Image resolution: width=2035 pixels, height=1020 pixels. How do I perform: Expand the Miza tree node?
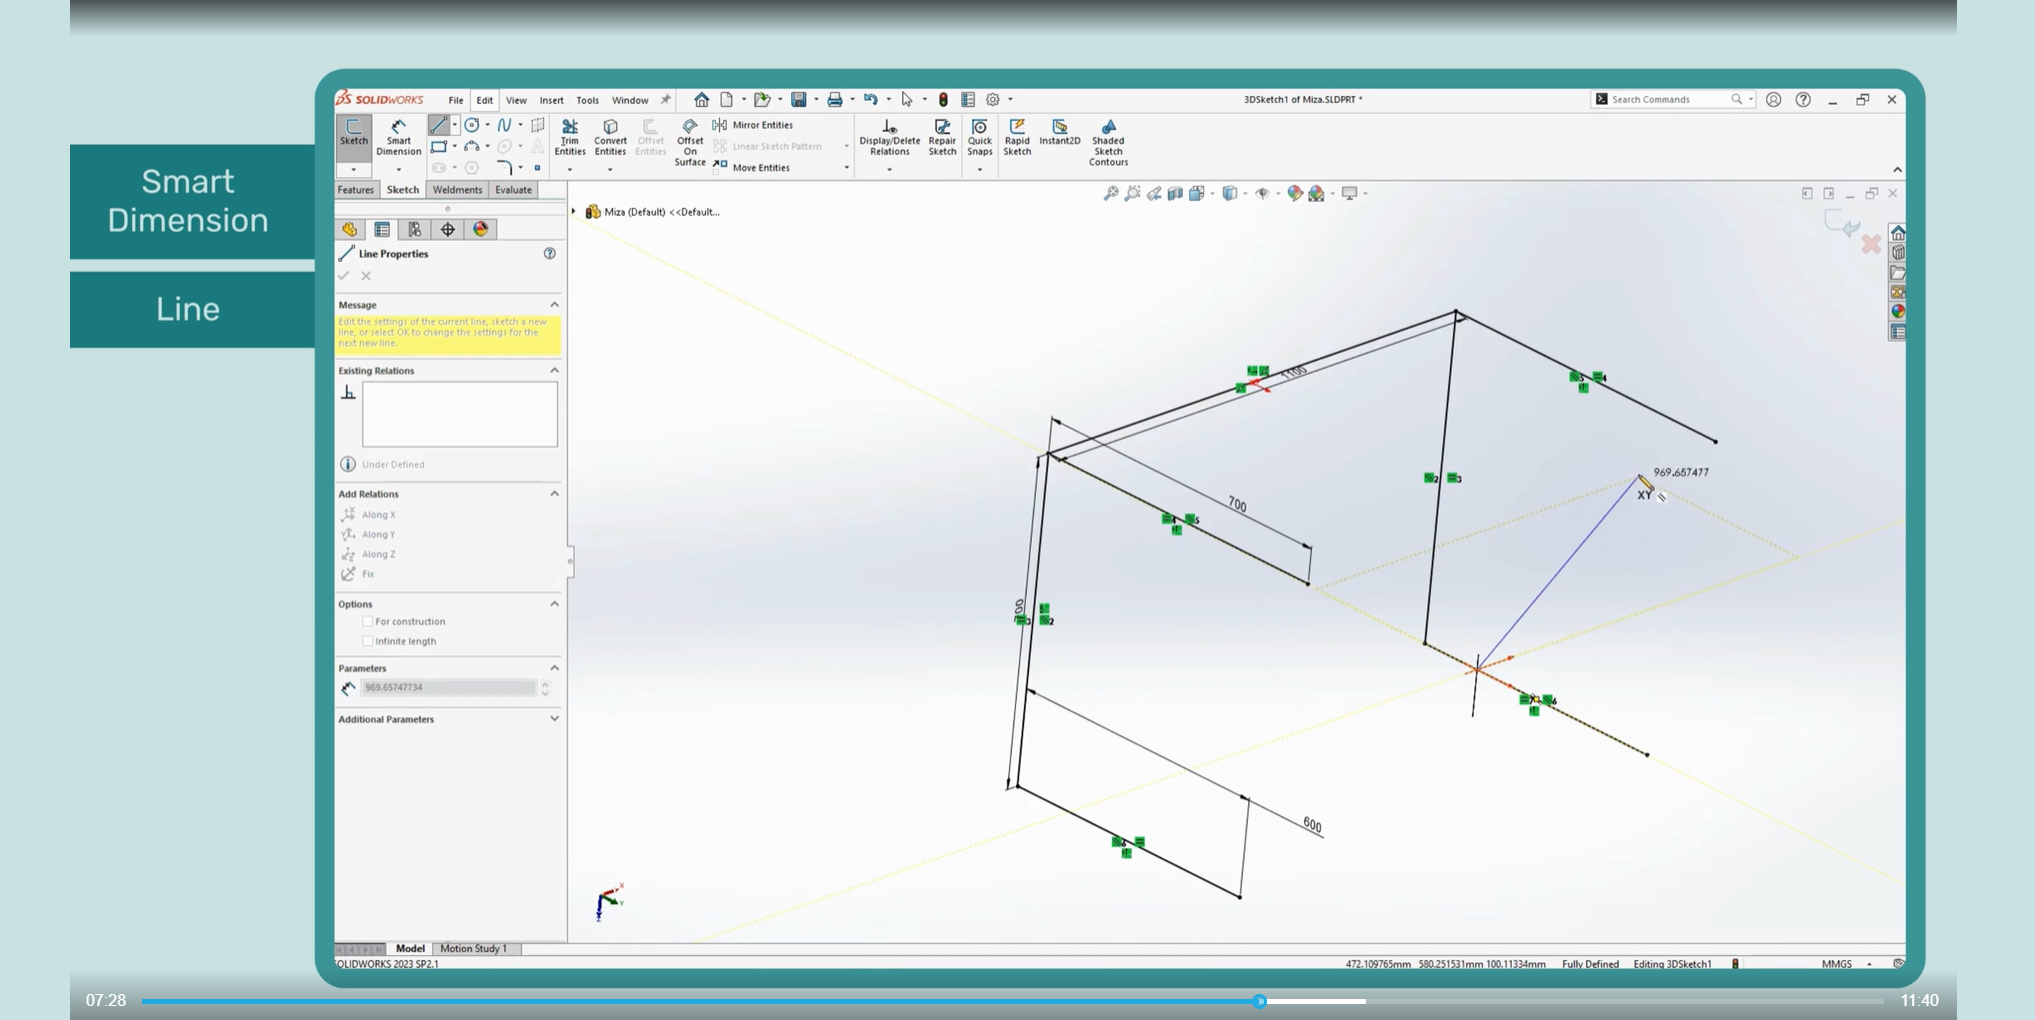click(x=574, y=212)
